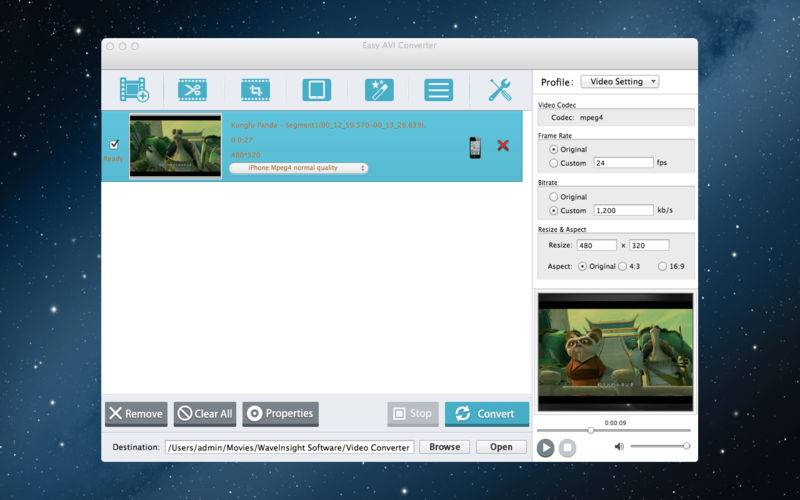Play the preview video

pos(545,448)
